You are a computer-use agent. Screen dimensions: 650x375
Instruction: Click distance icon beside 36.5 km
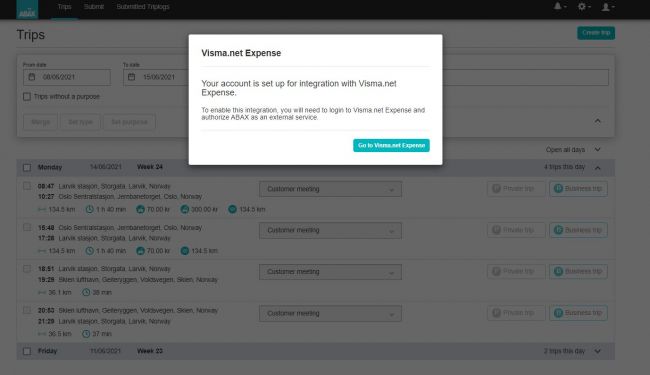(42, 334)
